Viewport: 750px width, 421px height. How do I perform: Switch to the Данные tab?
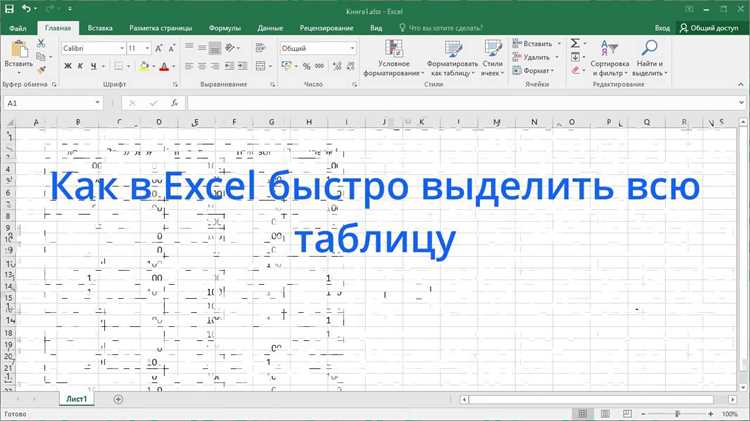(x=270, y=28)
